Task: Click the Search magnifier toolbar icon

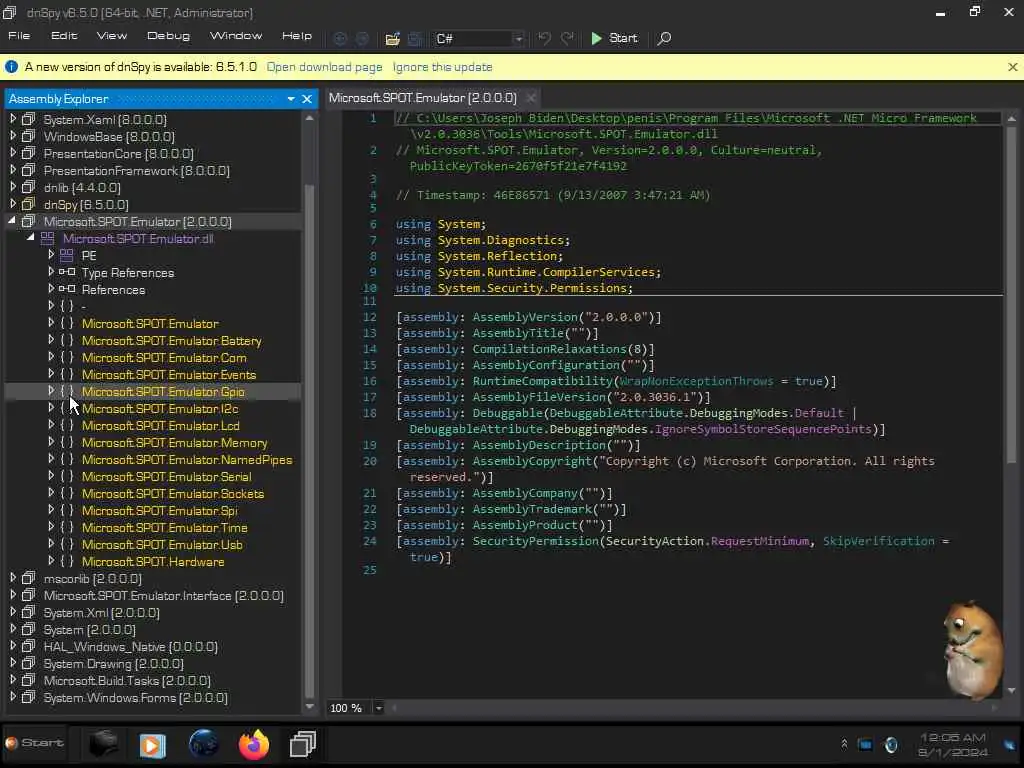Action: tap(664, 39)
